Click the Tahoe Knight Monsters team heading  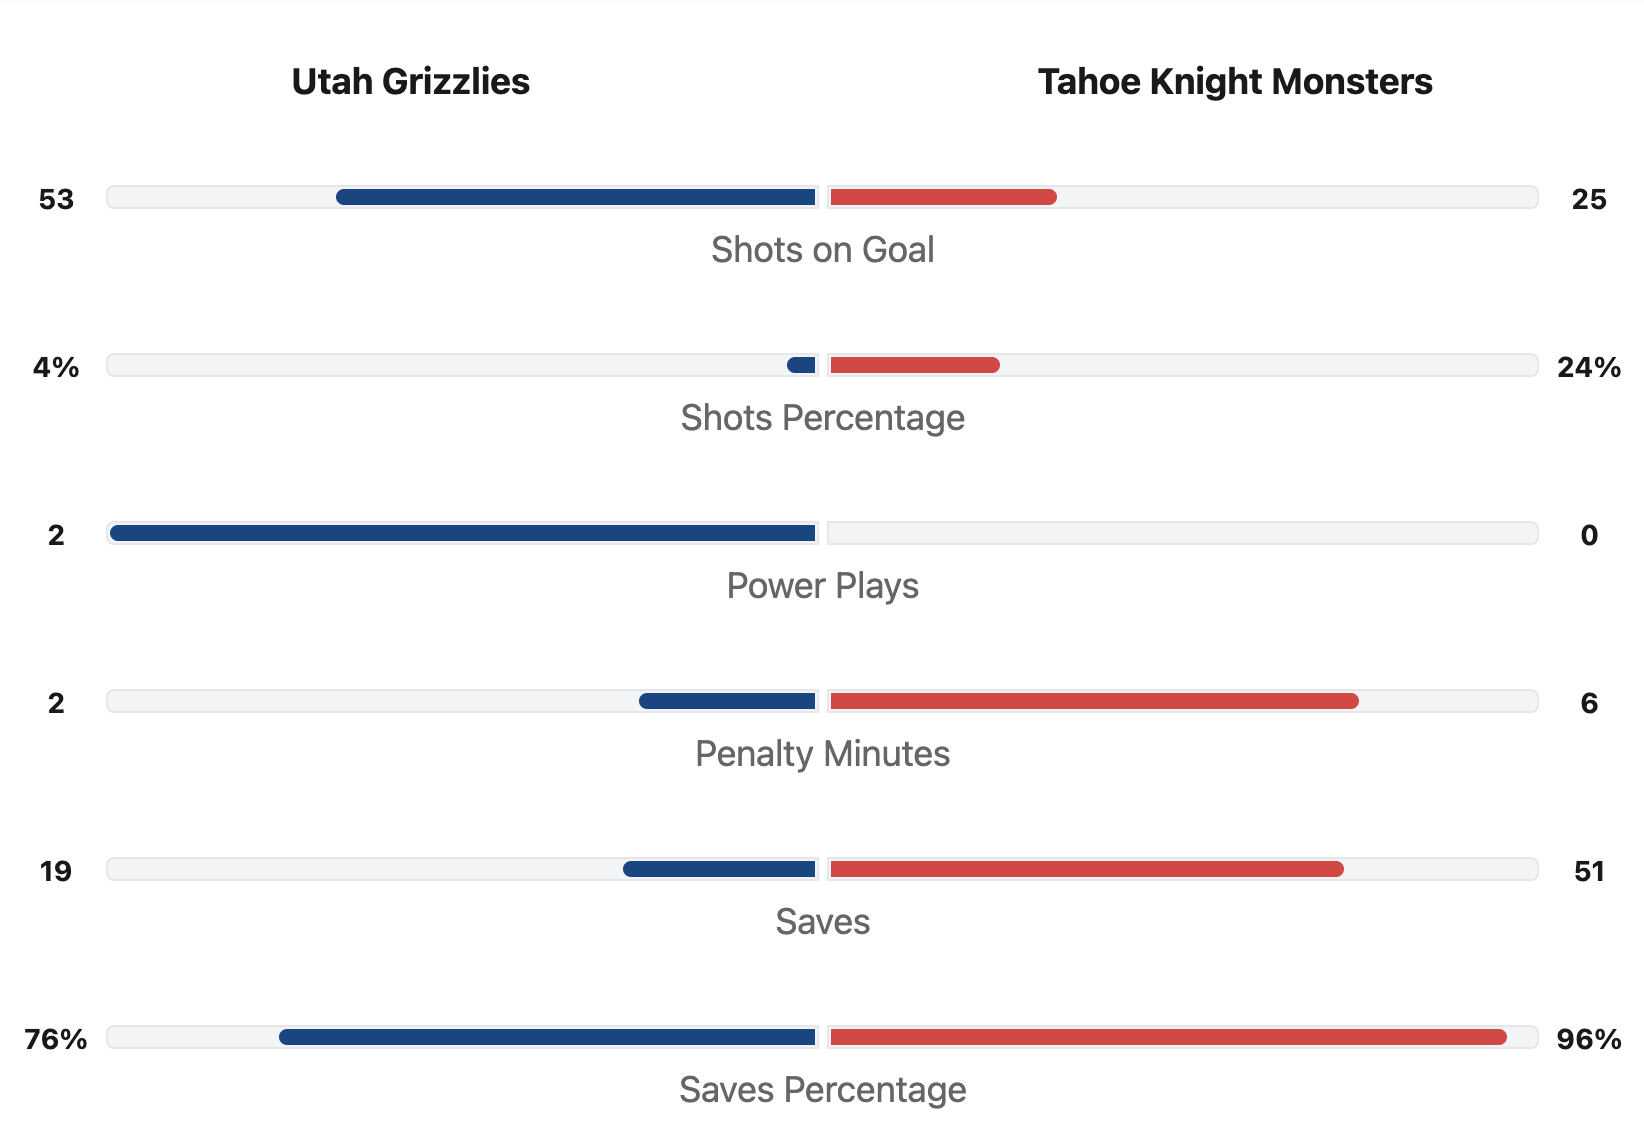1234,82
